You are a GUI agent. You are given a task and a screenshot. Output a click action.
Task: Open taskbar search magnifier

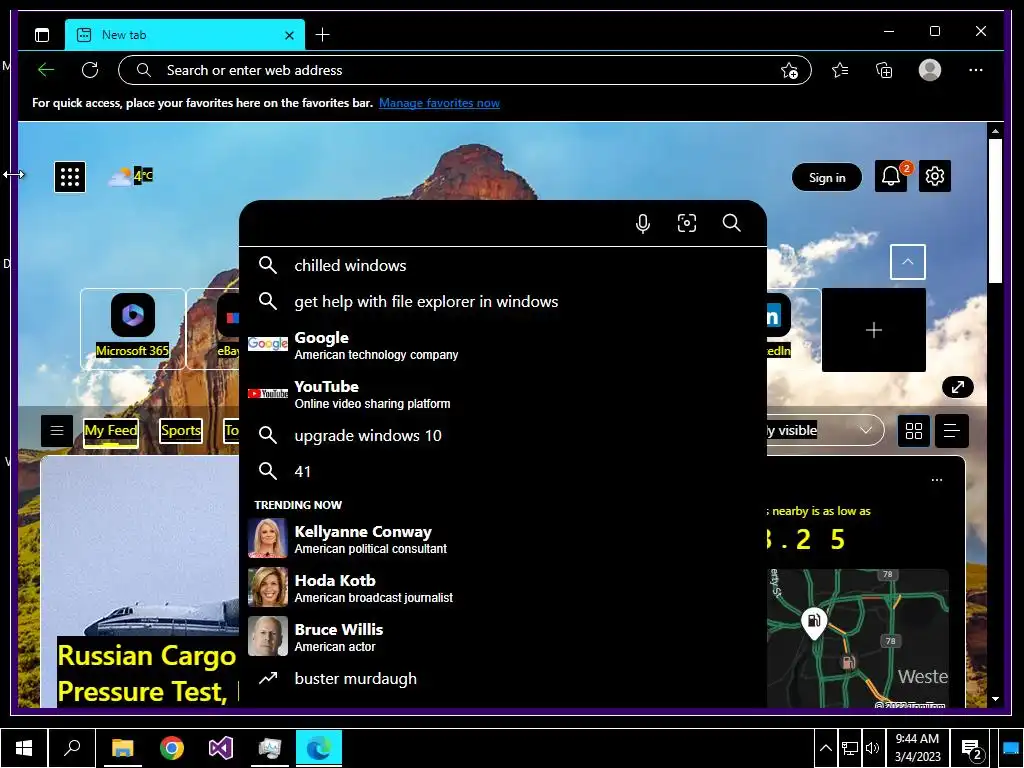pos(72,748)
